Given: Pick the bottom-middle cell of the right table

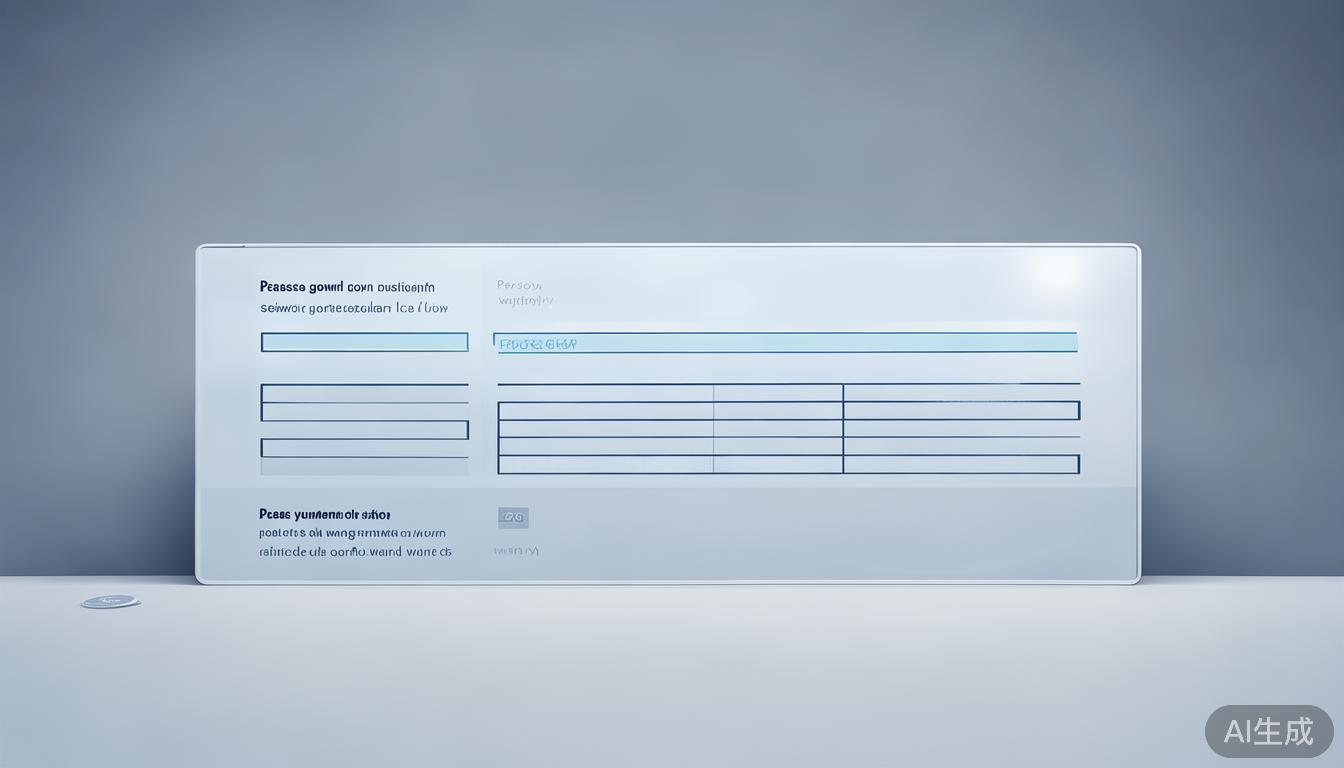Looking at the screenshot, I should (x=778, y=464).
